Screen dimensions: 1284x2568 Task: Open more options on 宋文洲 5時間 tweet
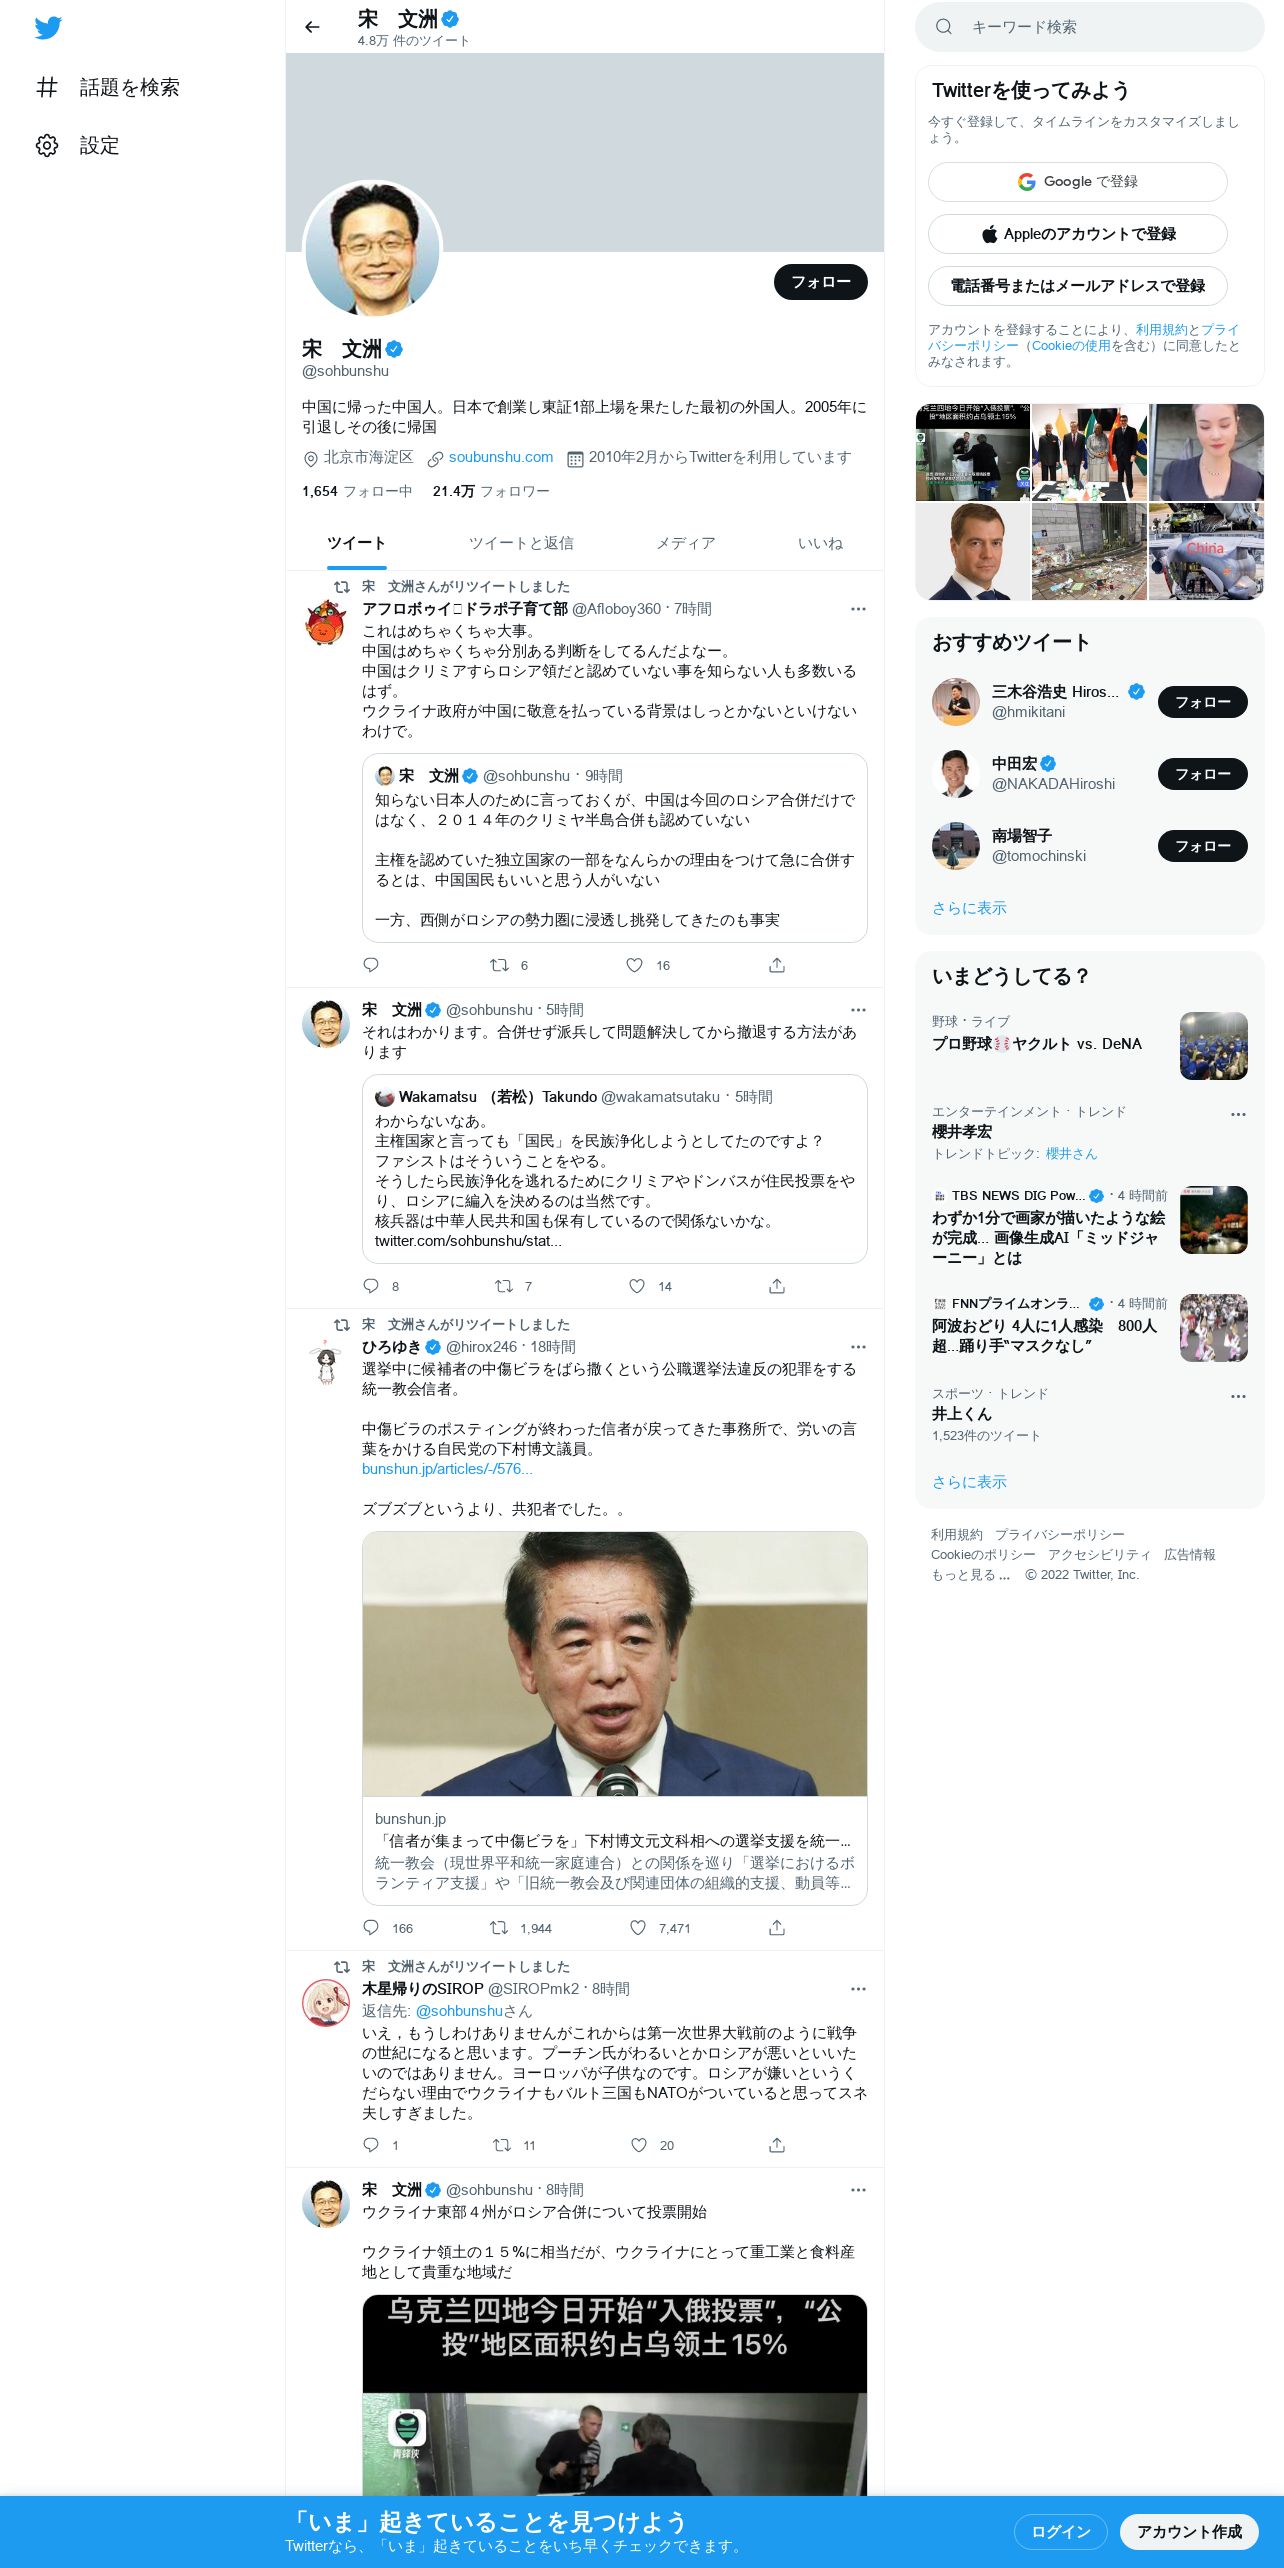tap(858, 1010)
